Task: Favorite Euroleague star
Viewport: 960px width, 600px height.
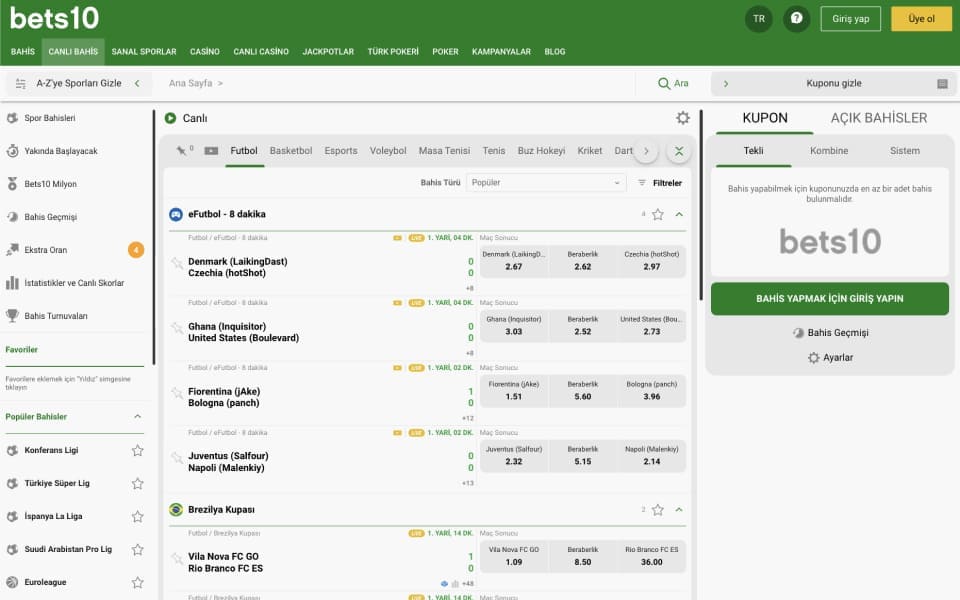Action: 138,582
